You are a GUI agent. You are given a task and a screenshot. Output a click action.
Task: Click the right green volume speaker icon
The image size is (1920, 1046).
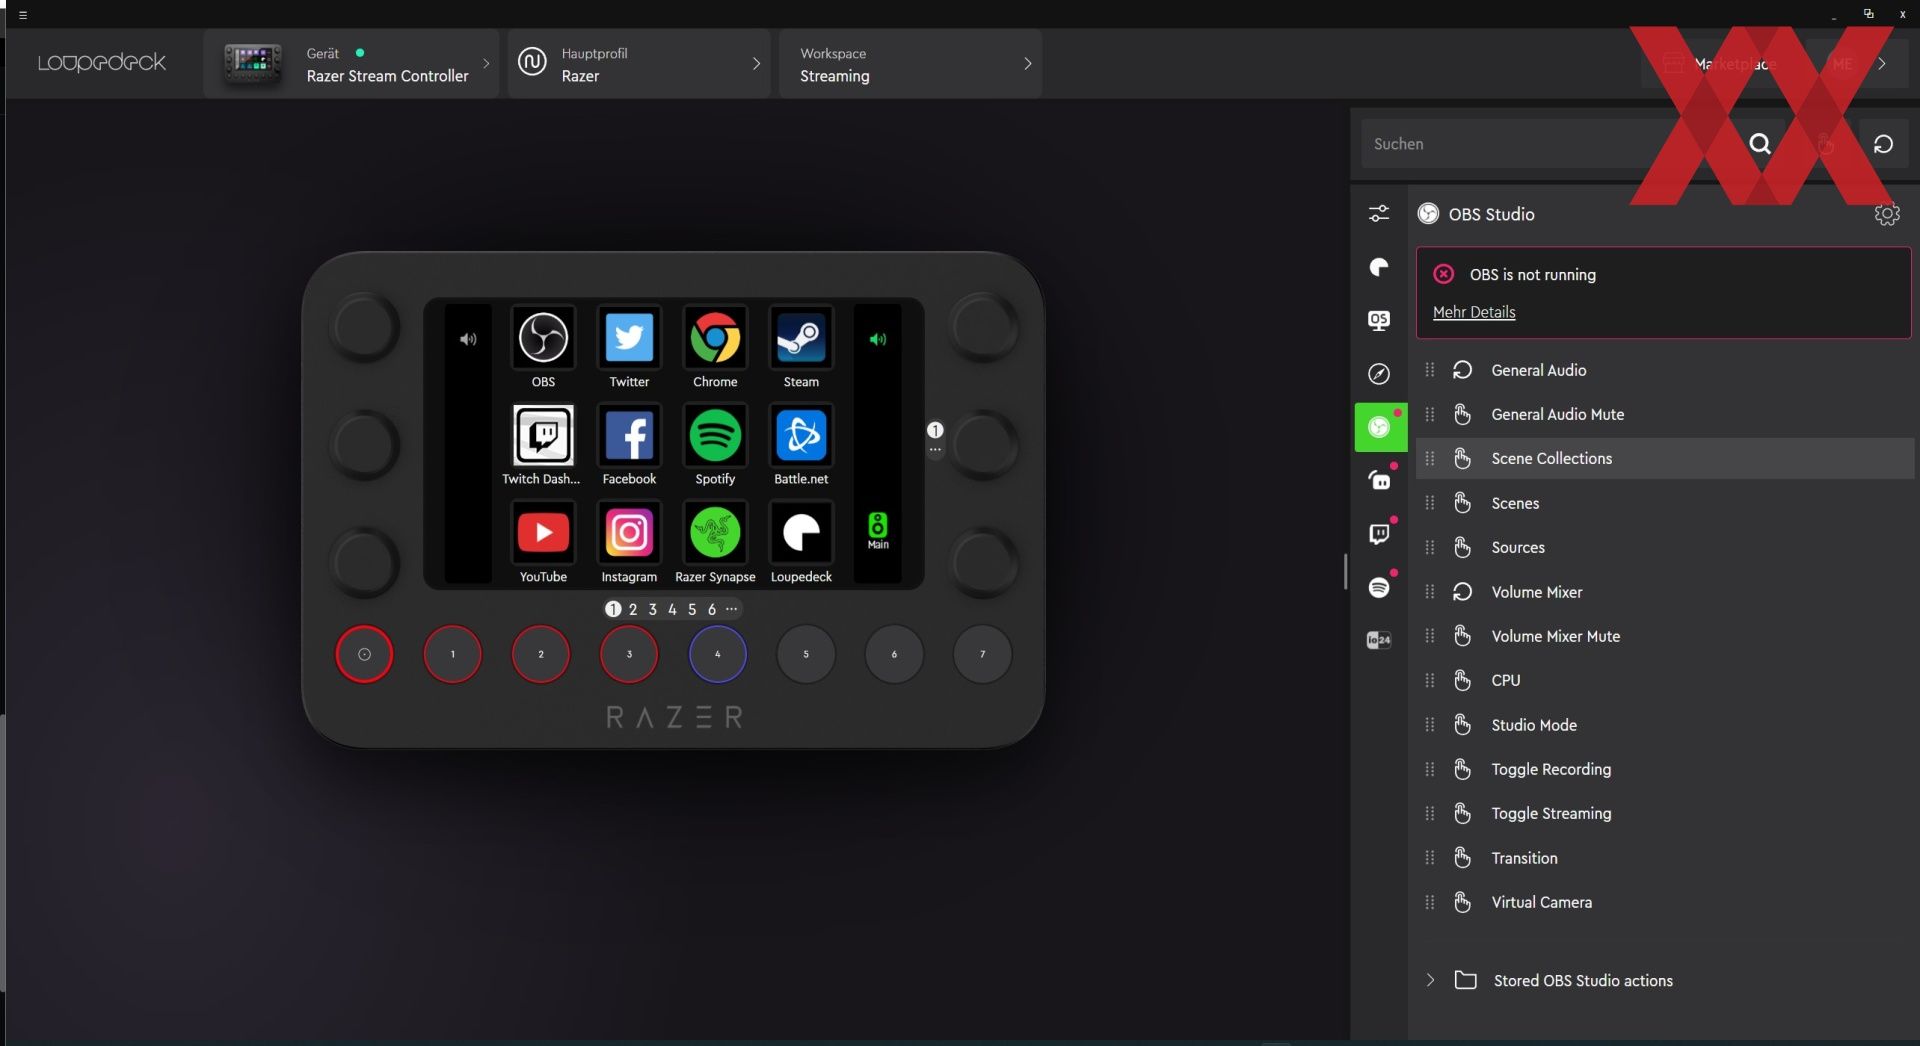(x=878, y=340)
